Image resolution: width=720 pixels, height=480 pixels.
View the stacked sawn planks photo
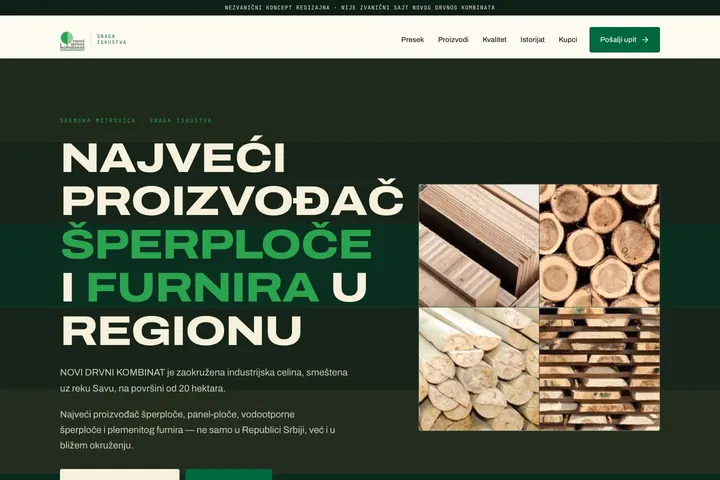point(600,369)
